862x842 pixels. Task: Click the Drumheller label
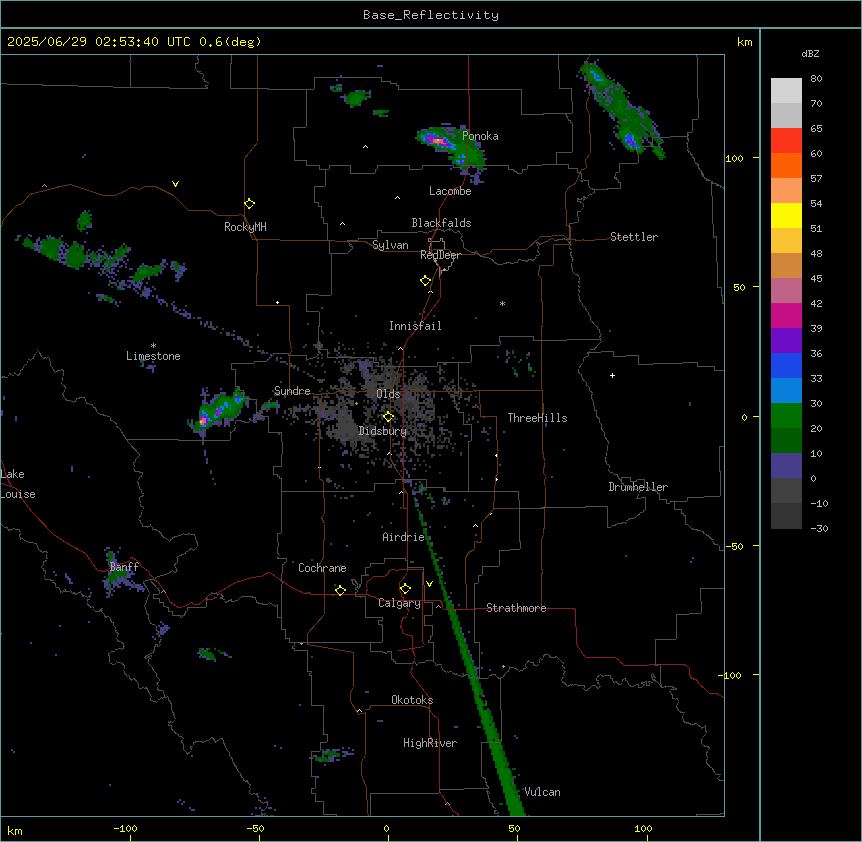(638, 487)
